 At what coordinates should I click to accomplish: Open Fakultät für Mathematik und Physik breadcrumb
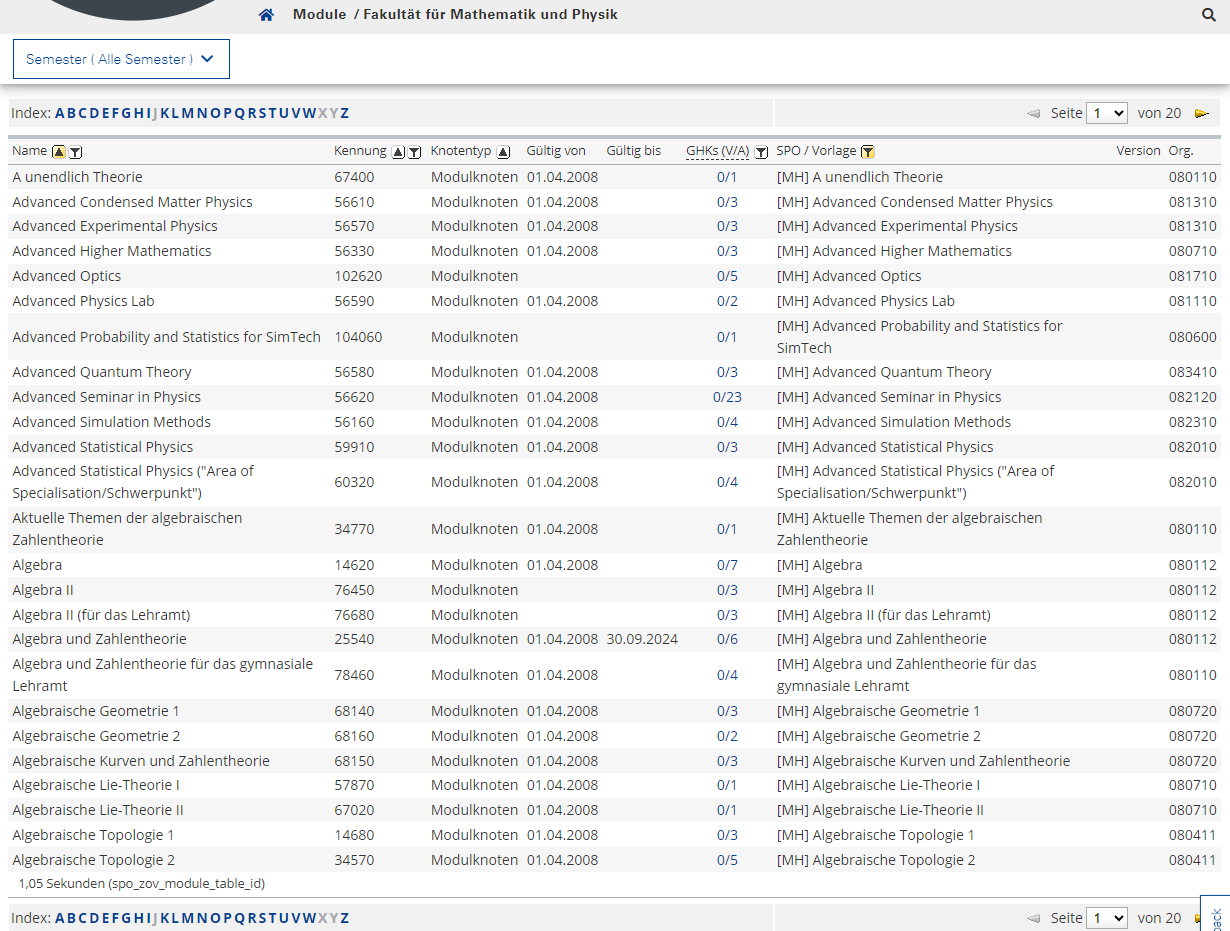pos(491,14)
